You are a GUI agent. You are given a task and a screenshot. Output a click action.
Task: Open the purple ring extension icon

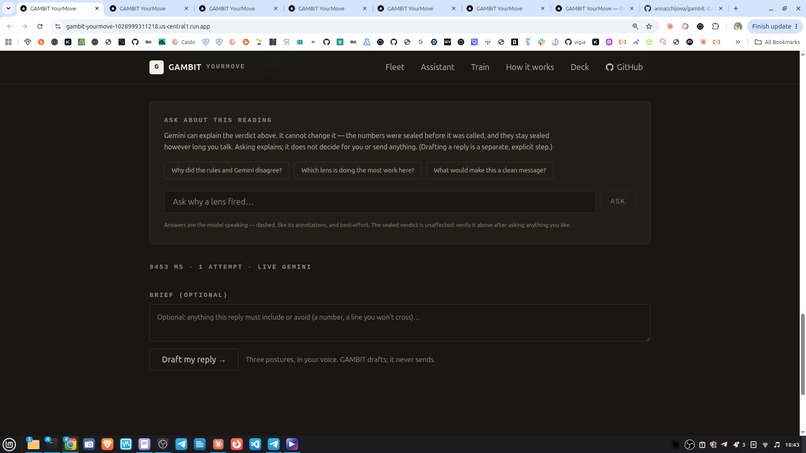point(685,26)
